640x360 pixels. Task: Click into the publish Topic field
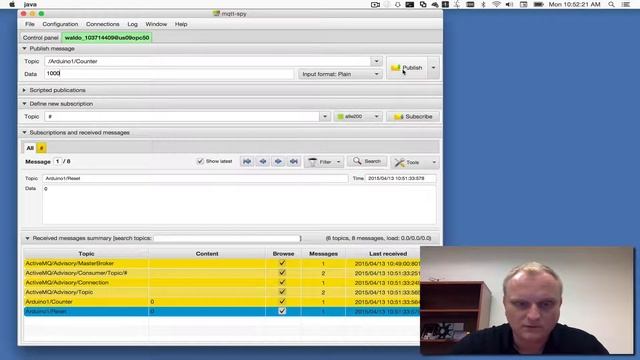tap(207, 61)
